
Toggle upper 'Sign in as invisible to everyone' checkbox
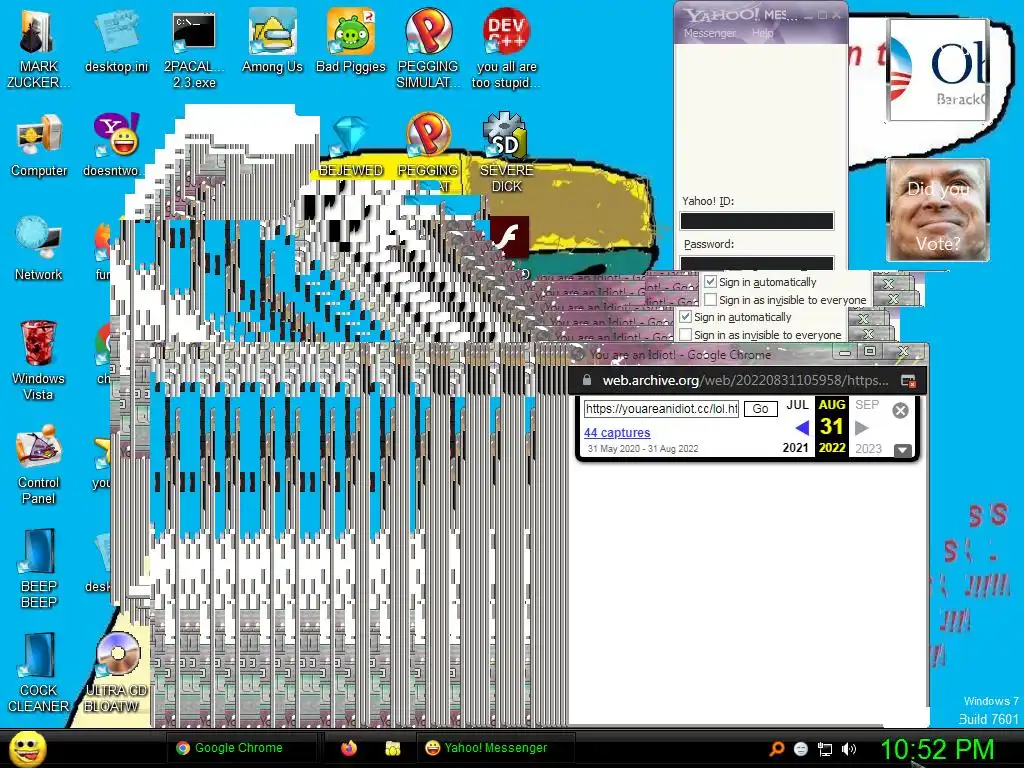point(711,300)
